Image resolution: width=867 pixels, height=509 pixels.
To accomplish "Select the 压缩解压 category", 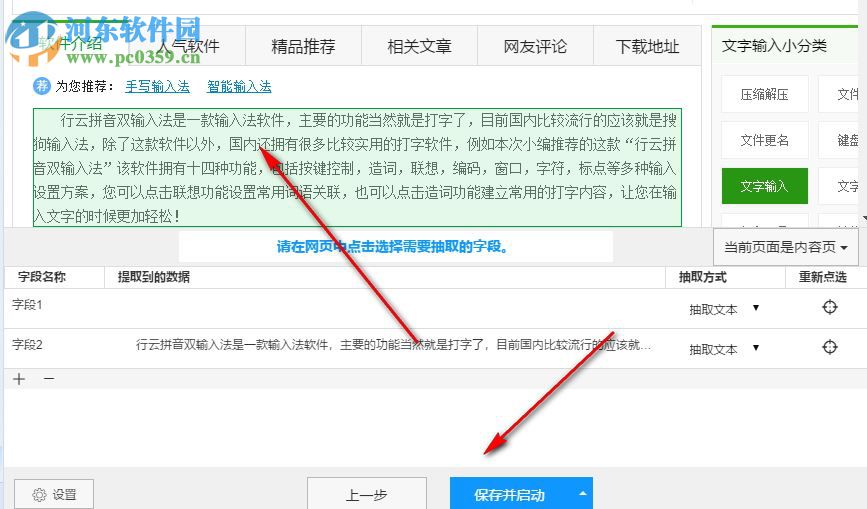I will tap(765, 95).
